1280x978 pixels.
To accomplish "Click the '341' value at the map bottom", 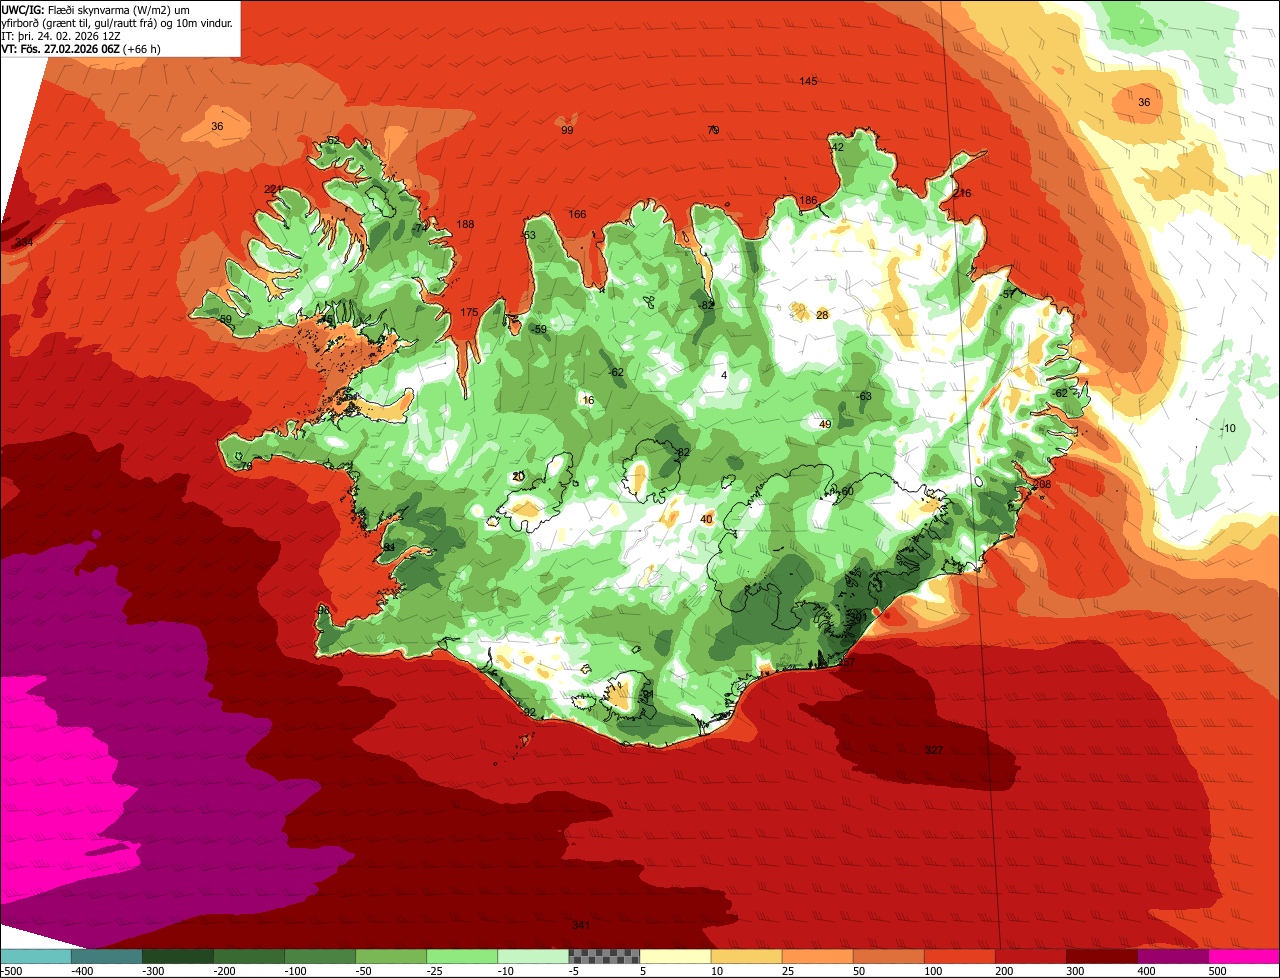I will point(580,926).
